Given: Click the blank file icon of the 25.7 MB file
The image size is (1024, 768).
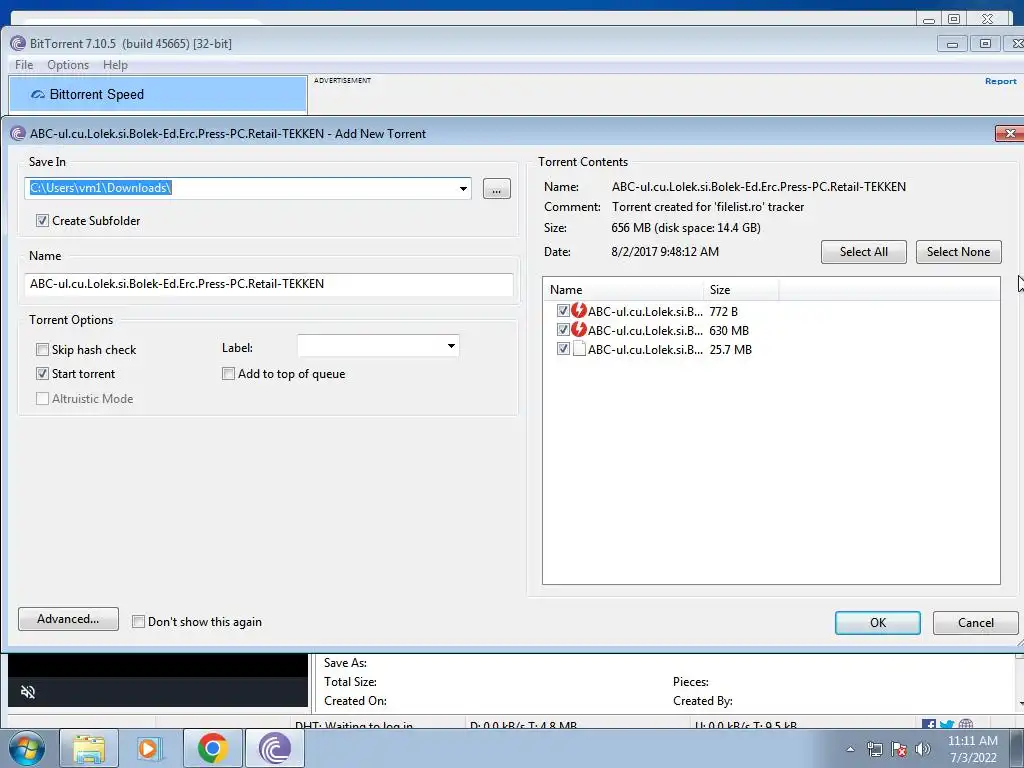Looking at the screenshot, I should coord(579,349).
